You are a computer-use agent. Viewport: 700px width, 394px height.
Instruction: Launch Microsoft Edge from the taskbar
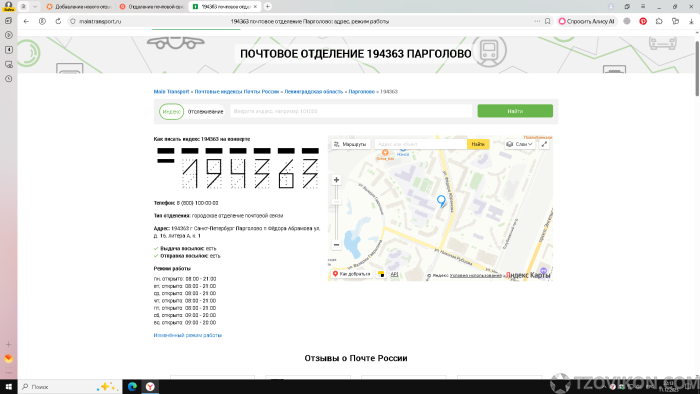point(132,387)
